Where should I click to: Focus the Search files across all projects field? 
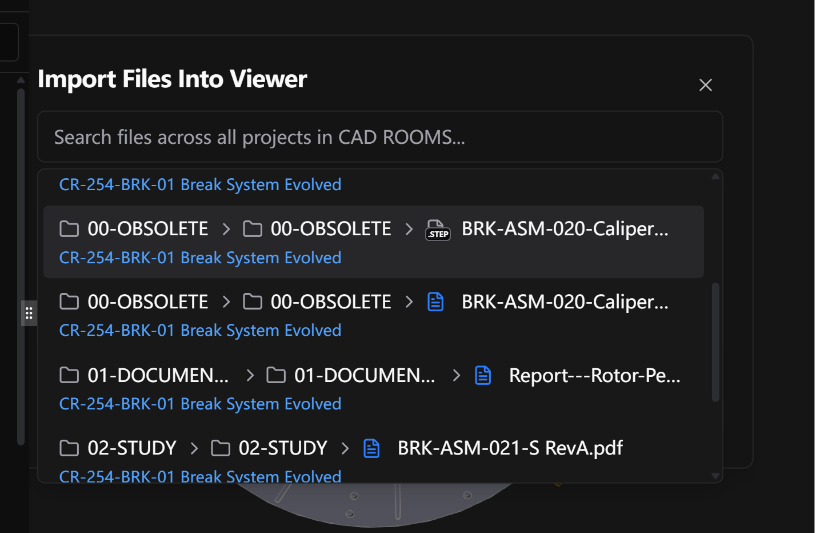pos(380,137)
